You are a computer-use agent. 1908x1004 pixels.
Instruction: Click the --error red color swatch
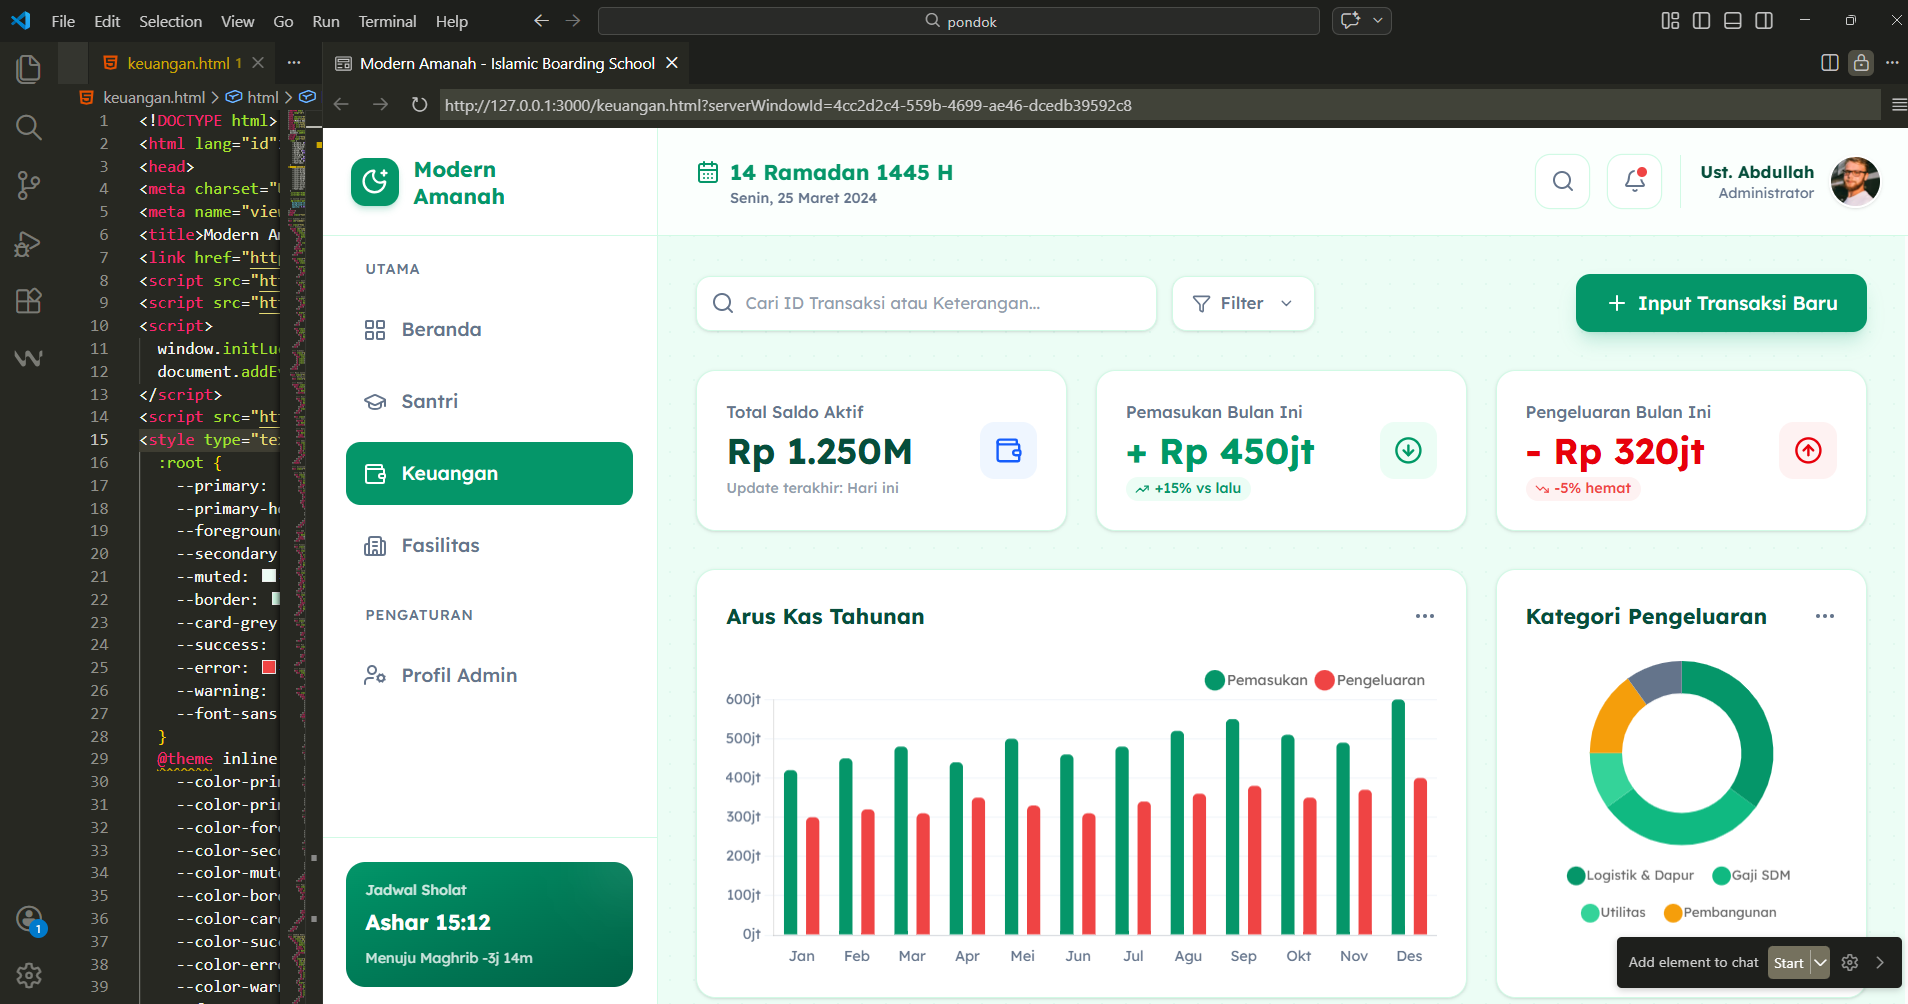tap(268, 667)
